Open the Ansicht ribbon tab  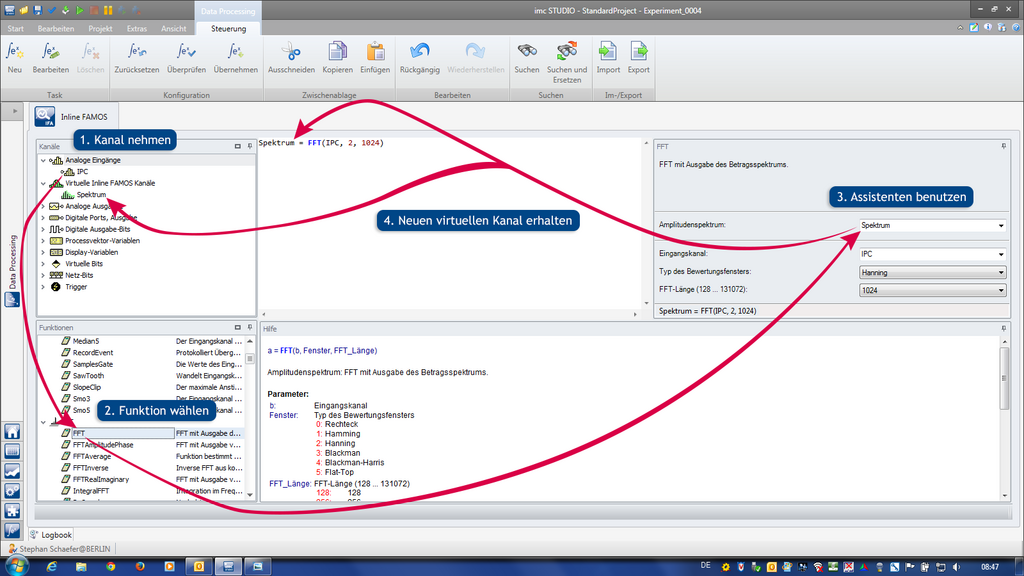tap(173, 29)
